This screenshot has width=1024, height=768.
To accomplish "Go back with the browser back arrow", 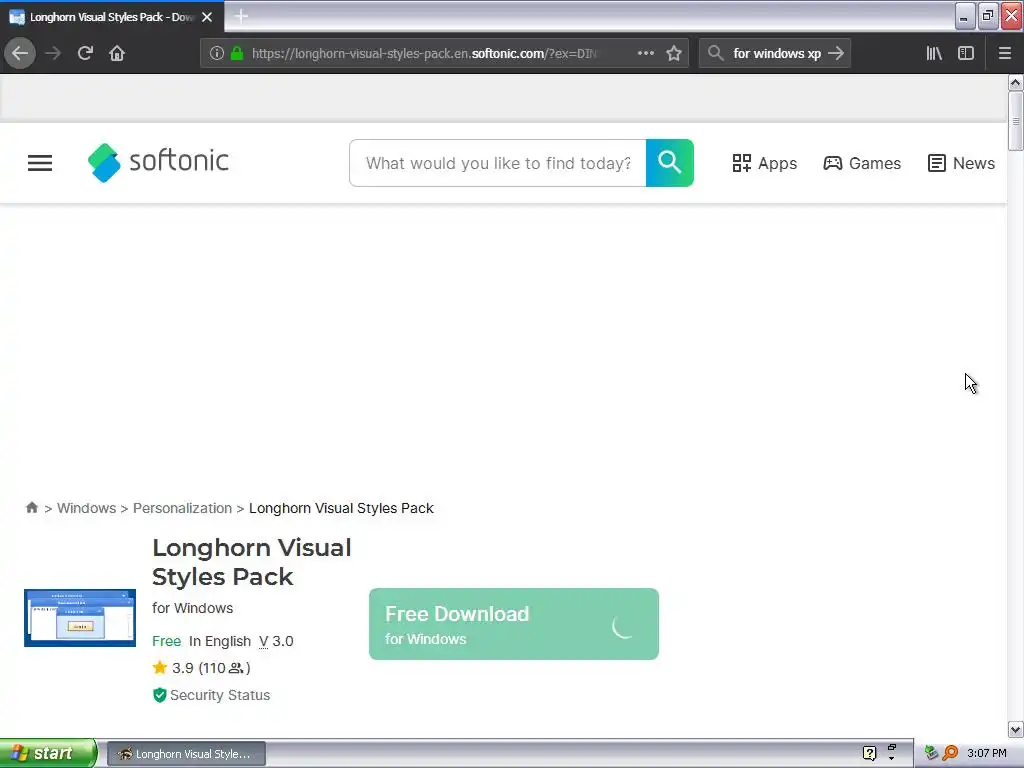I will [x=20, y=53].
